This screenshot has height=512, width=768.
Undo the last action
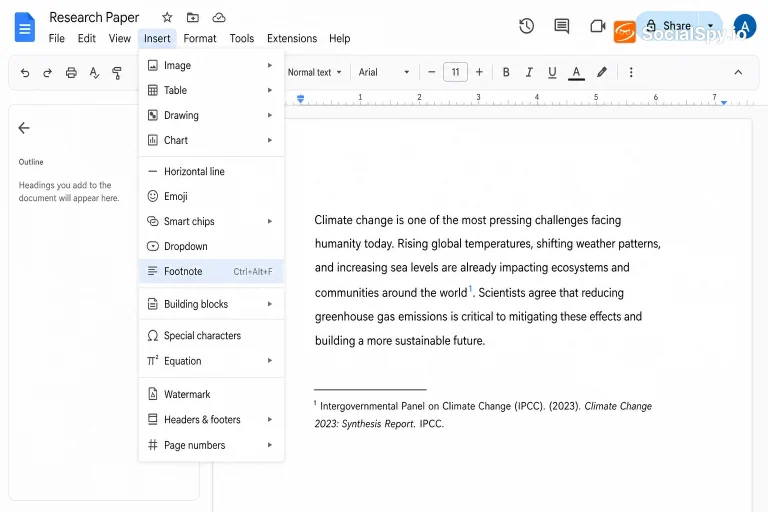click(25, 73)
